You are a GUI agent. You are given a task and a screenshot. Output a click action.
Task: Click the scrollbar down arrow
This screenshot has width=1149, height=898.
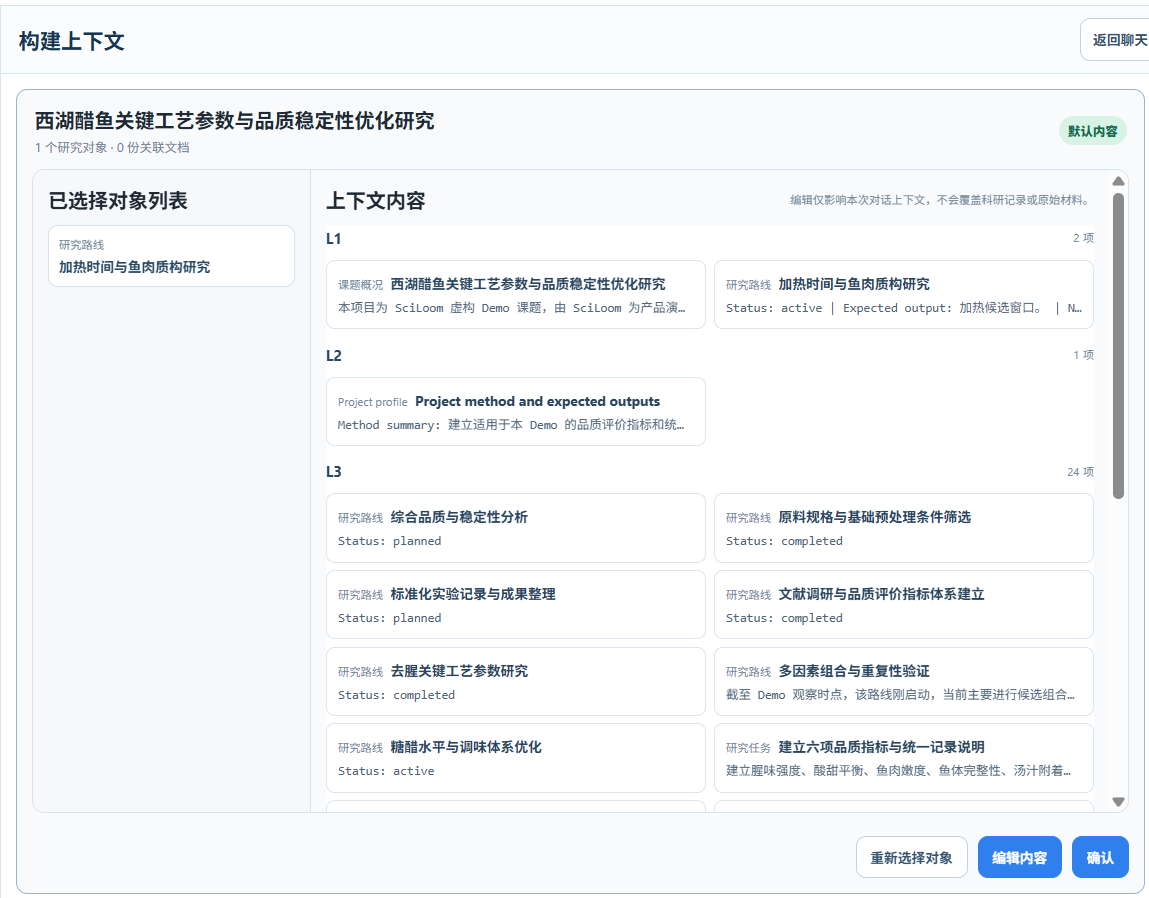click(1118, 801)
